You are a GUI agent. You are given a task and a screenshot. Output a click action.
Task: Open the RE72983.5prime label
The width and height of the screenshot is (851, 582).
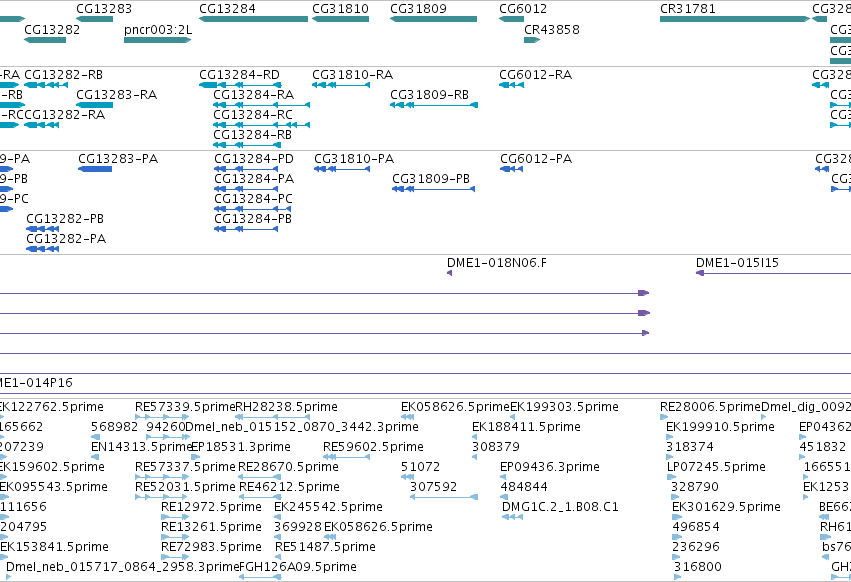211,547
